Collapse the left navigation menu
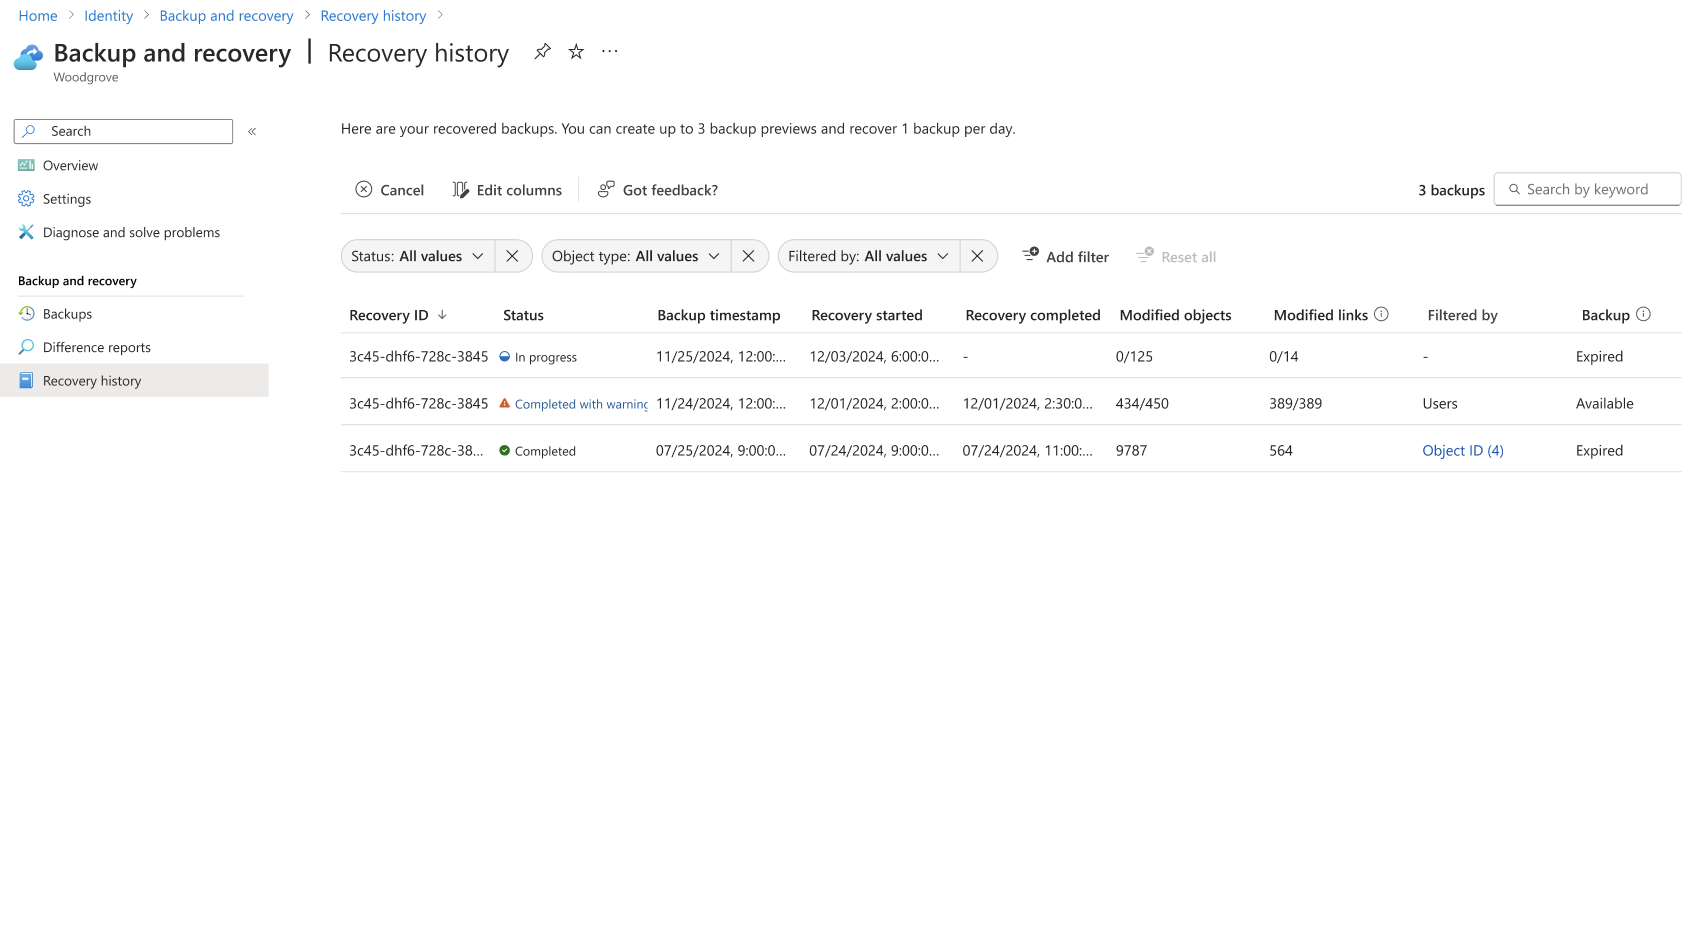 click(252, 131)
